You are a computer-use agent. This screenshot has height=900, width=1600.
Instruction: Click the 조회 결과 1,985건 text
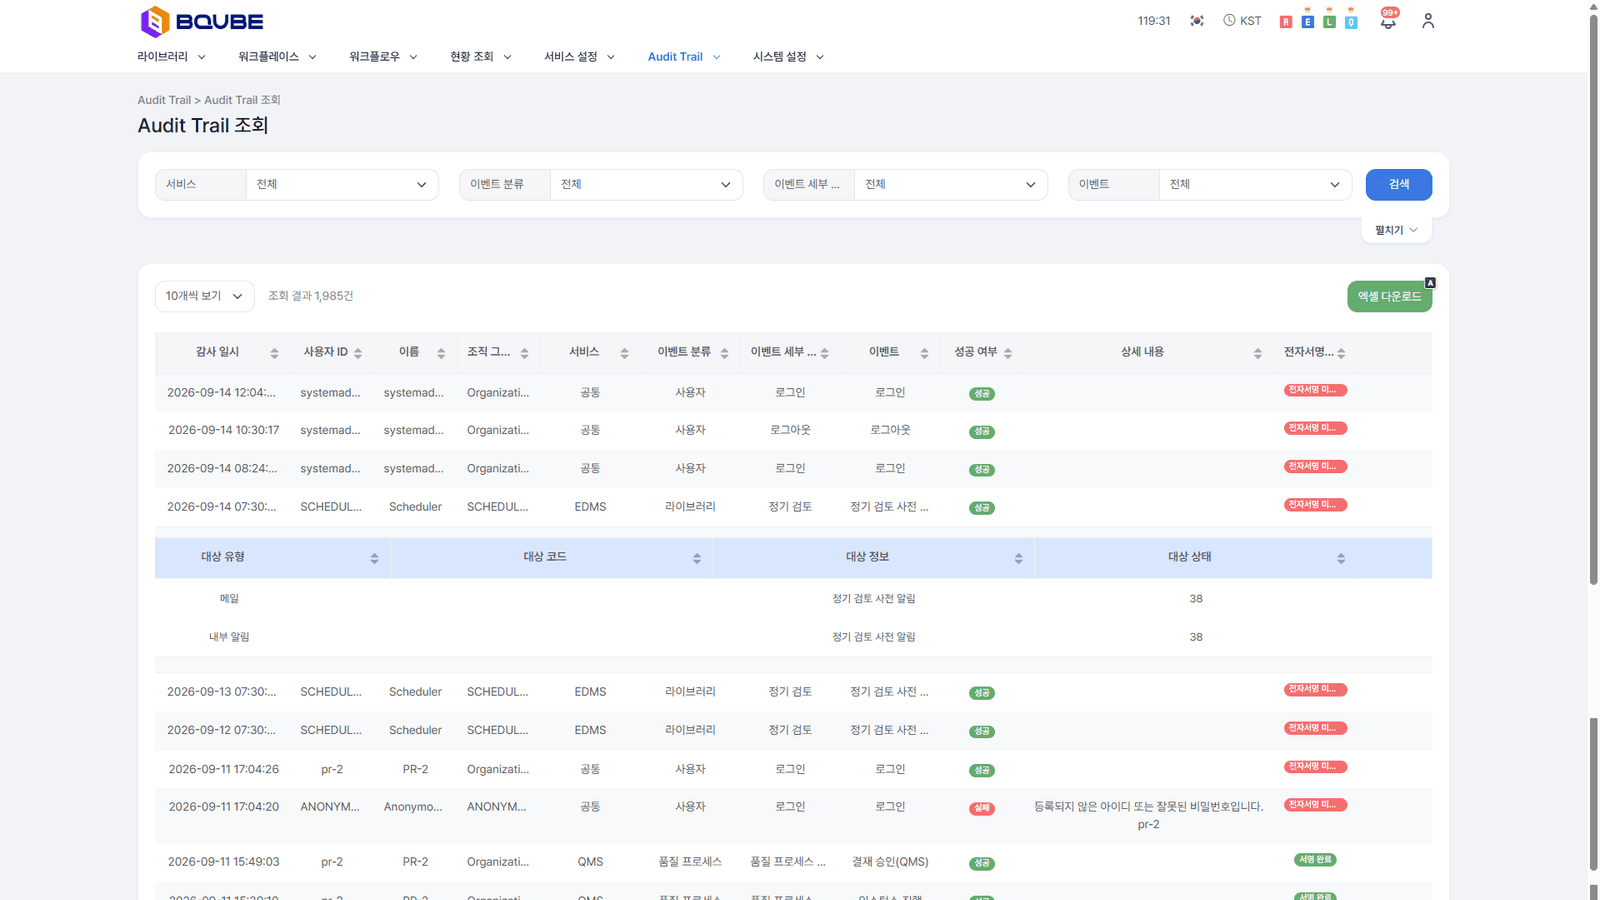point(310,296)
